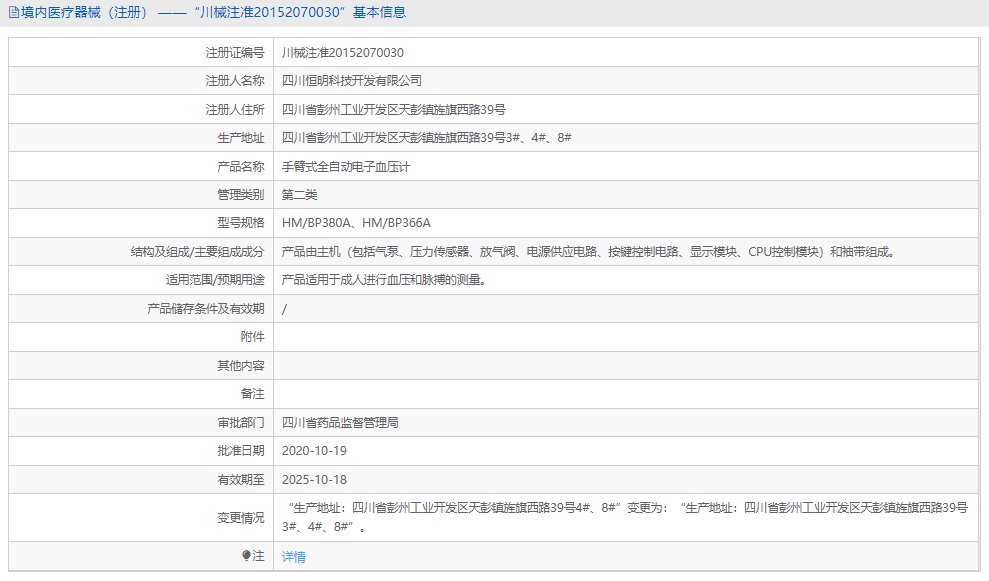Click the empty 附件 row cell

point(630,336)
